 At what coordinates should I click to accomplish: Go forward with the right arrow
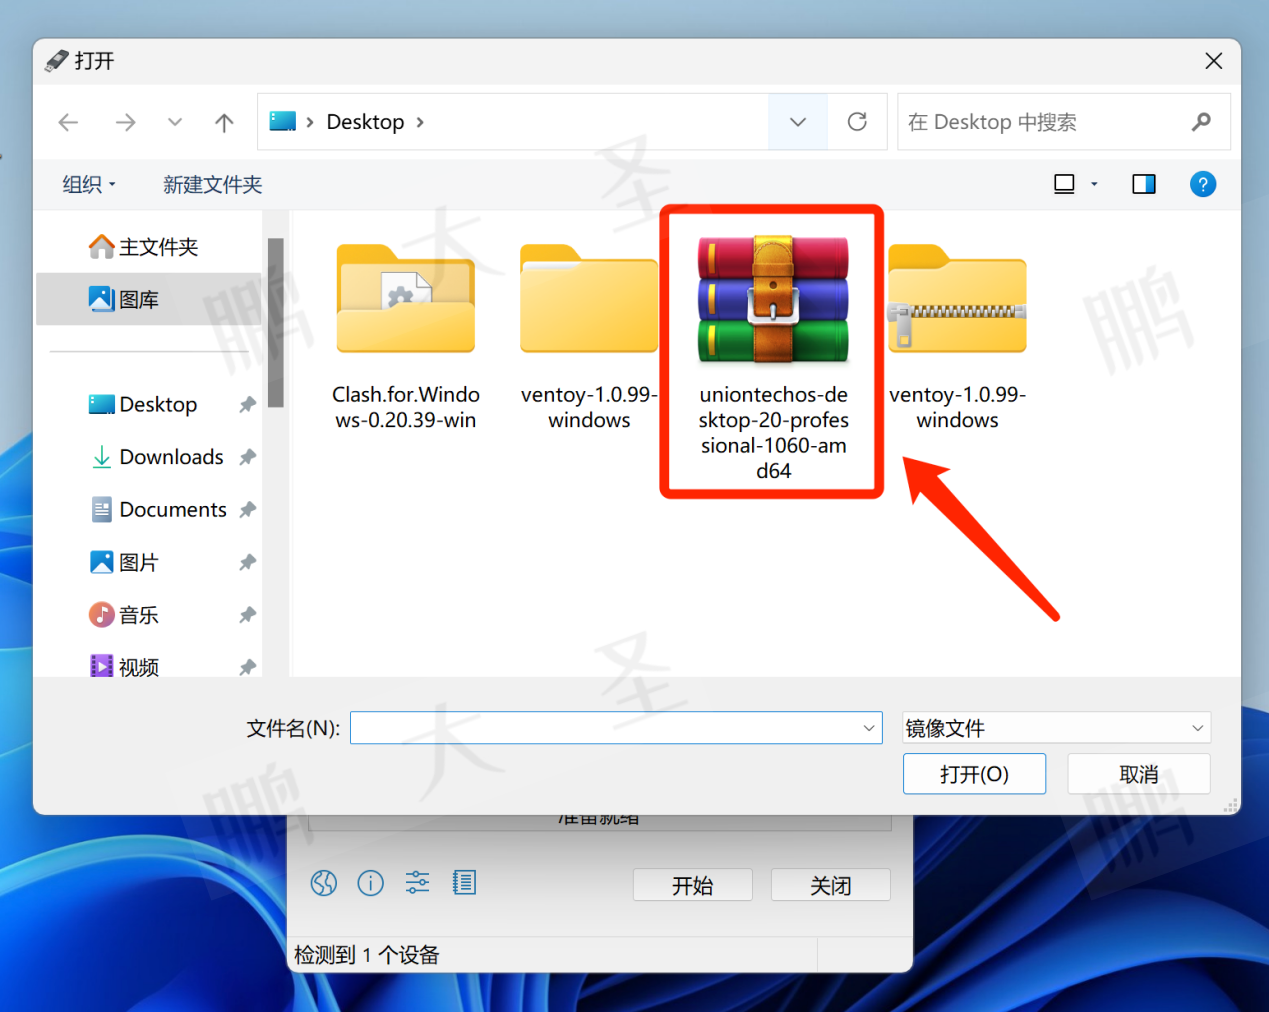point(125,122)
